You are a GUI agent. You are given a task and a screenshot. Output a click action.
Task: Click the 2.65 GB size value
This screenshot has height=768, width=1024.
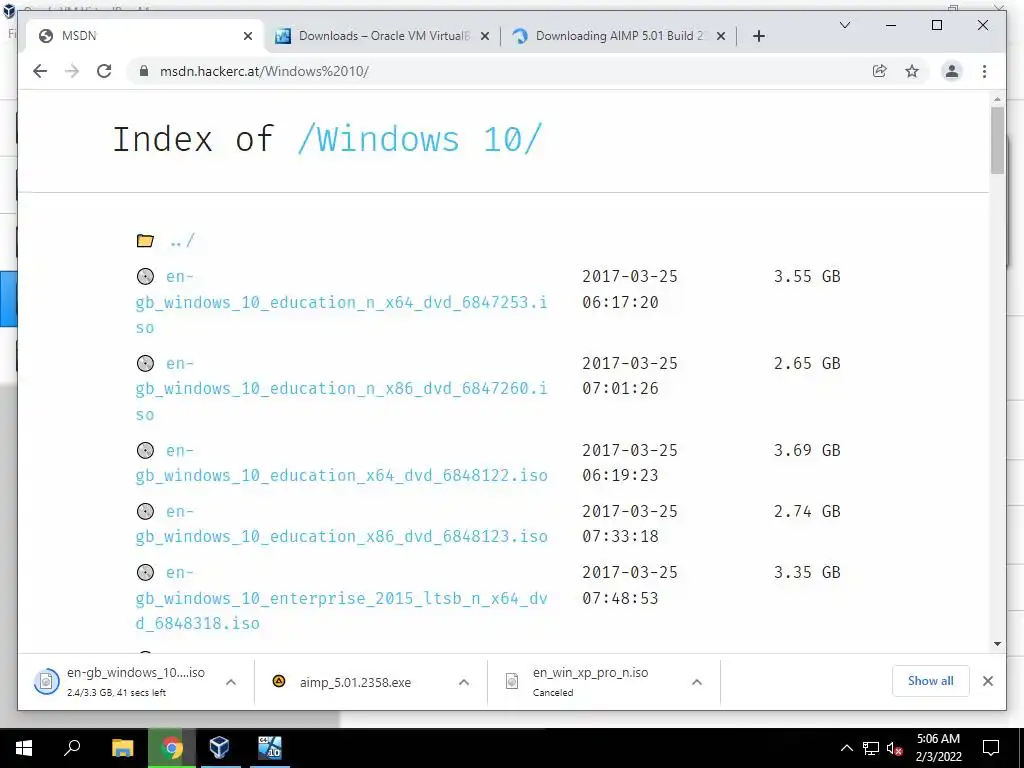pos(807,363)
